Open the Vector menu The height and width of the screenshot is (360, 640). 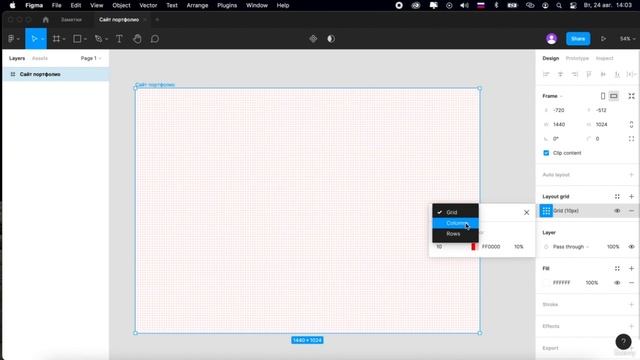click(x=148, y=5)
